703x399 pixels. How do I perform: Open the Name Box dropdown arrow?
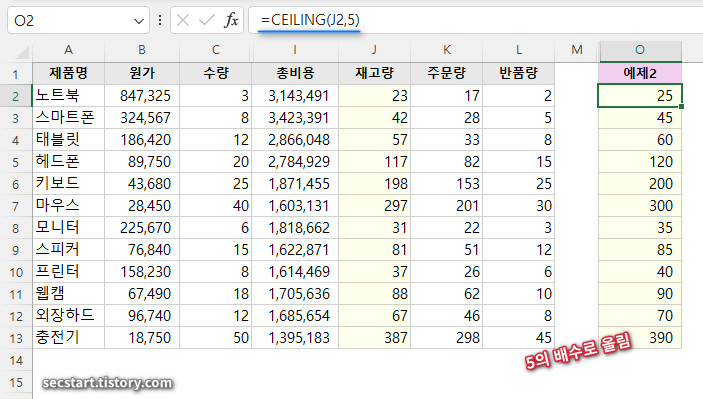[x=139, y=21]
